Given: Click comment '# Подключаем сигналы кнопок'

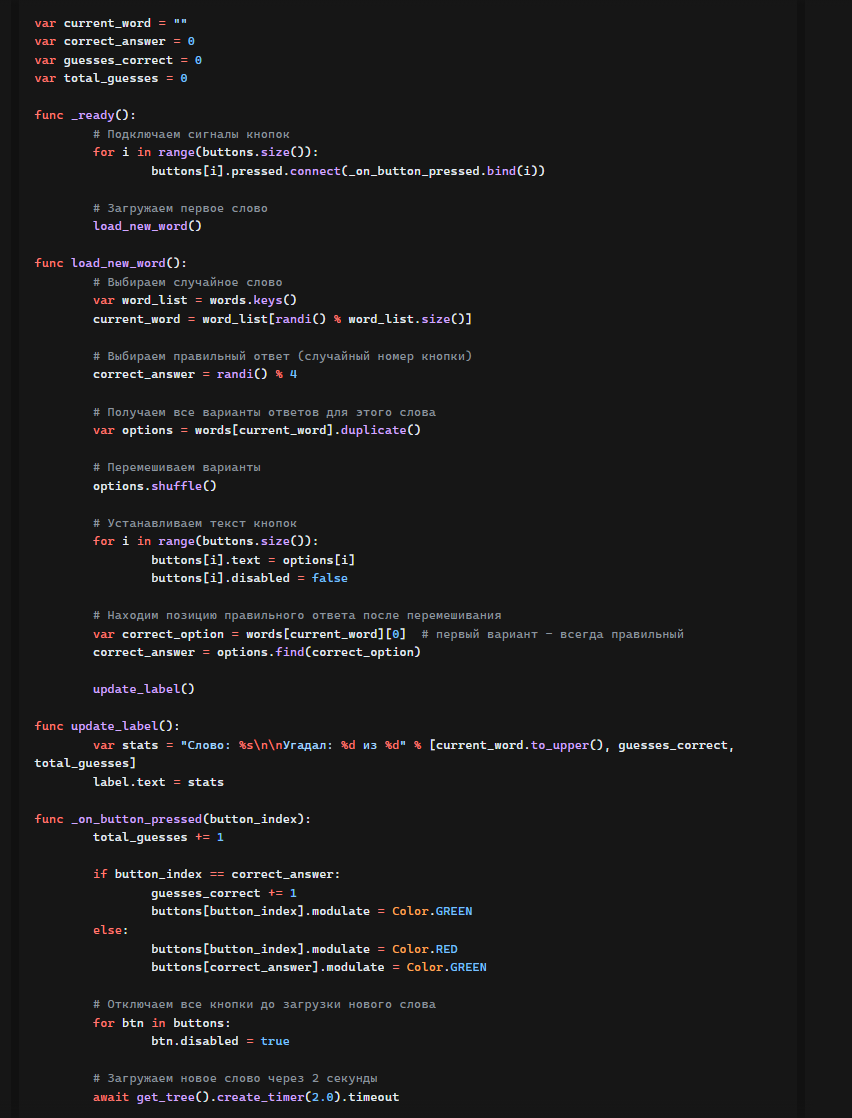Looking at the screenshot, I should [x=191, y=134].
